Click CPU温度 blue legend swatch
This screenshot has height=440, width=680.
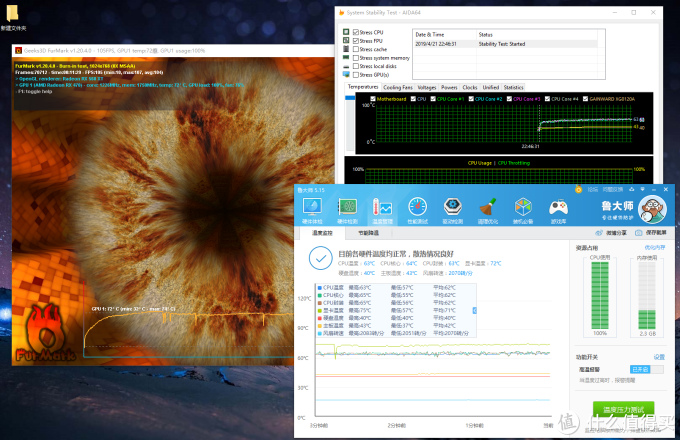pyautogui.click(x=320, y=287)
